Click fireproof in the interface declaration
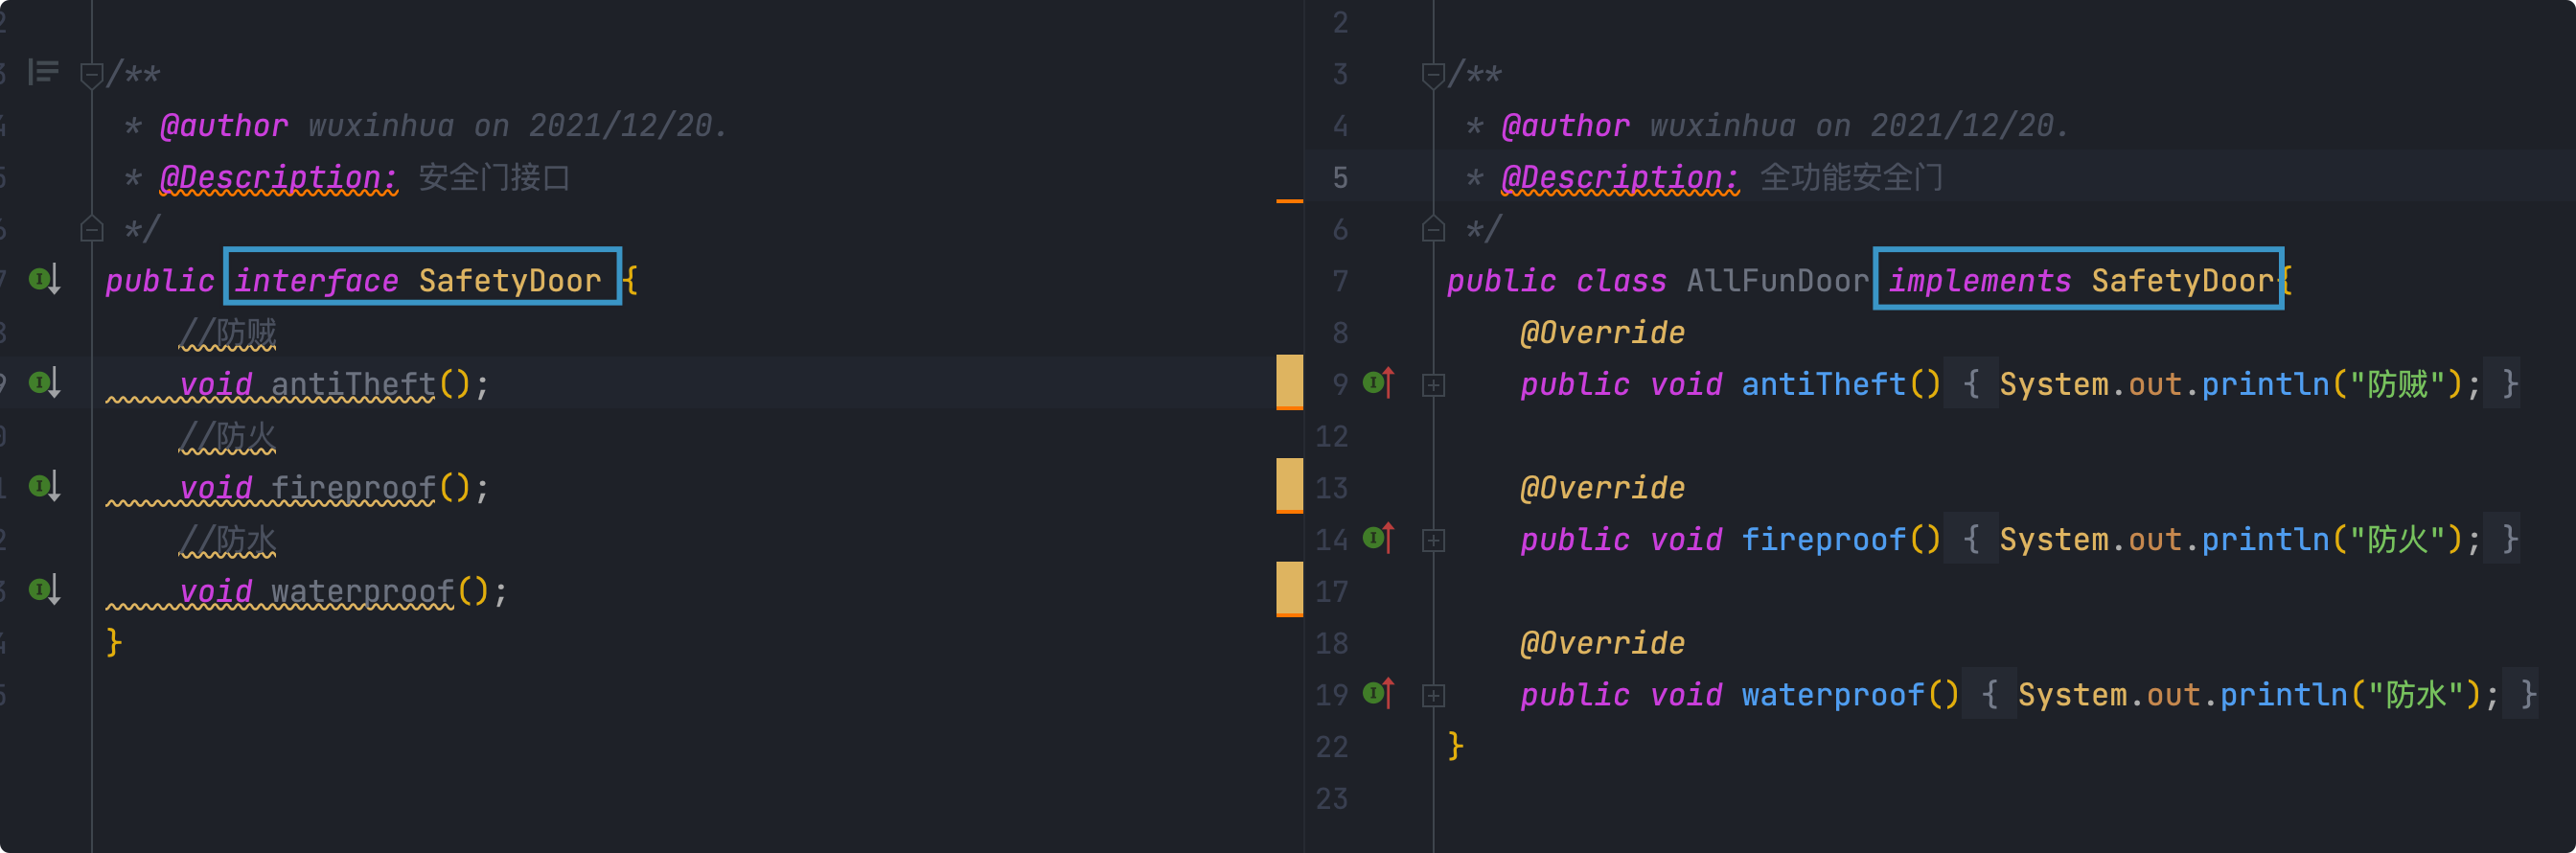The image size is (2576, 853). click(x=353, y=488)
